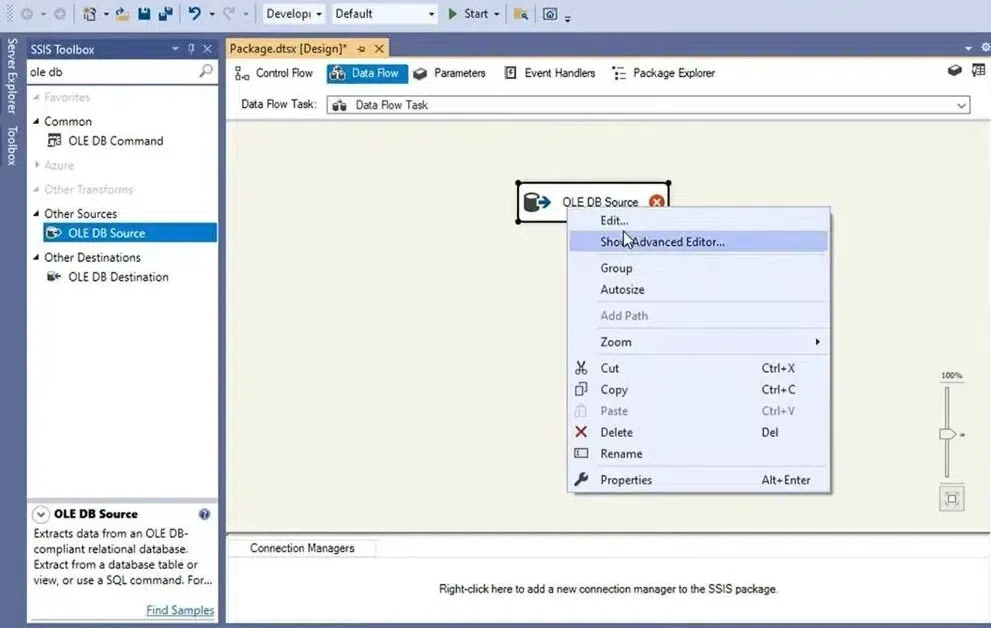The height and width of the screenshot is (628, 991).
Task: Click the Variables grid icon in the designer's top-right
Action: pyautogui.click(x=978, y=71)
